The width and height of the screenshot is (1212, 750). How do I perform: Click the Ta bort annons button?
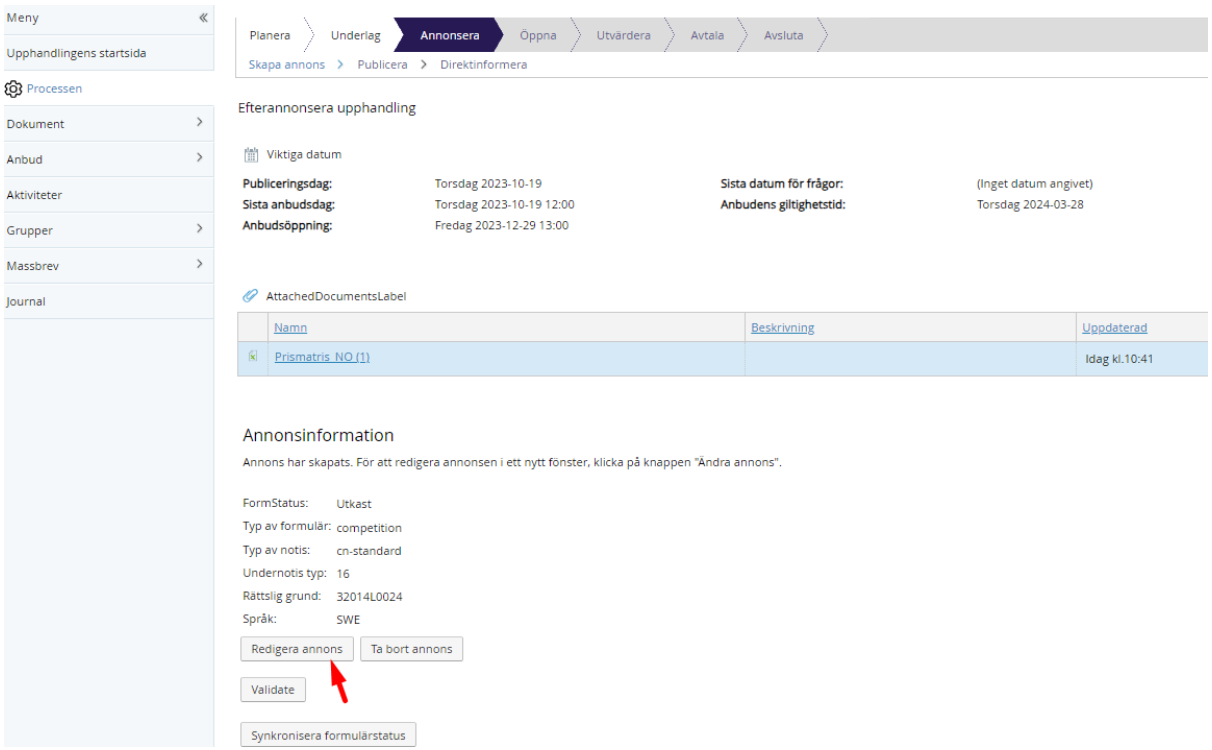pos(411,649)
